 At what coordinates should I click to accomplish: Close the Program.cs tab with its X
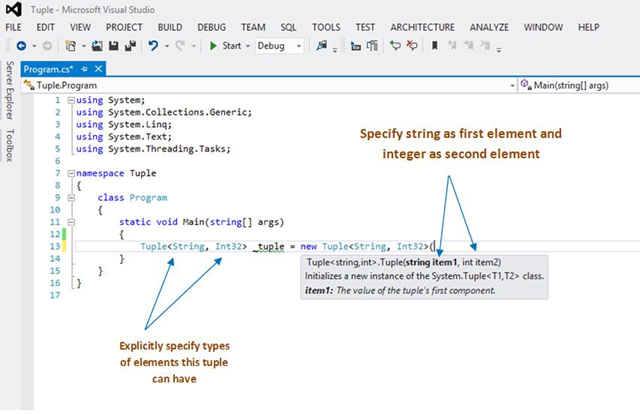click(x=97, y=70)
